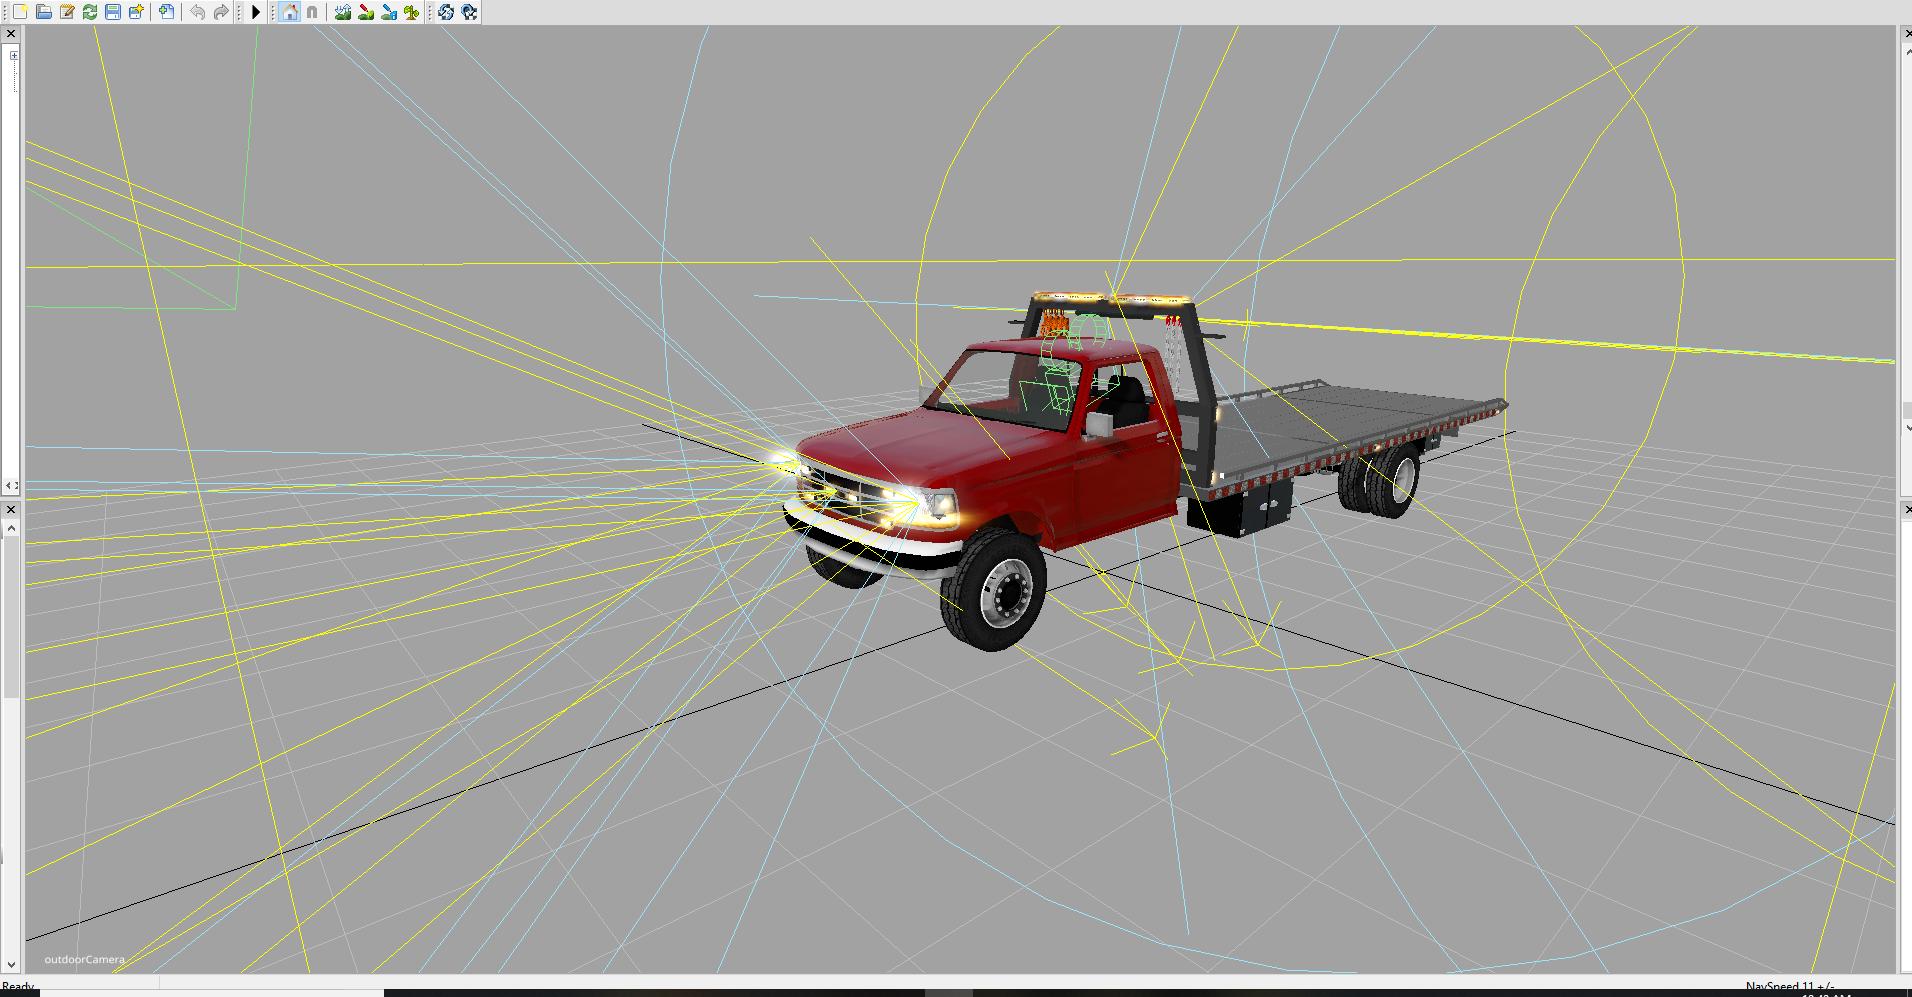Viewport: 1912px width, 997px height.
Task: Select the terrain detail texture paint tool
Action: [389, 12]
